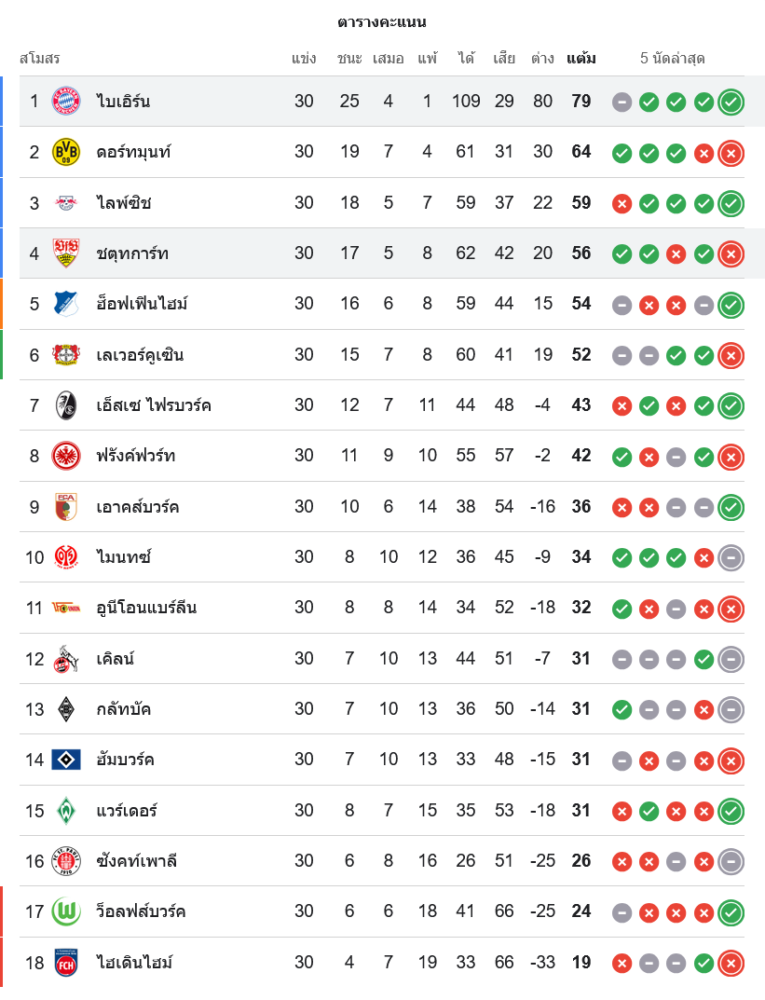Screen dimensions: 765x1000
Task: Click the 5 นัดล่าสุด column header
Action: tap(673, 58)
